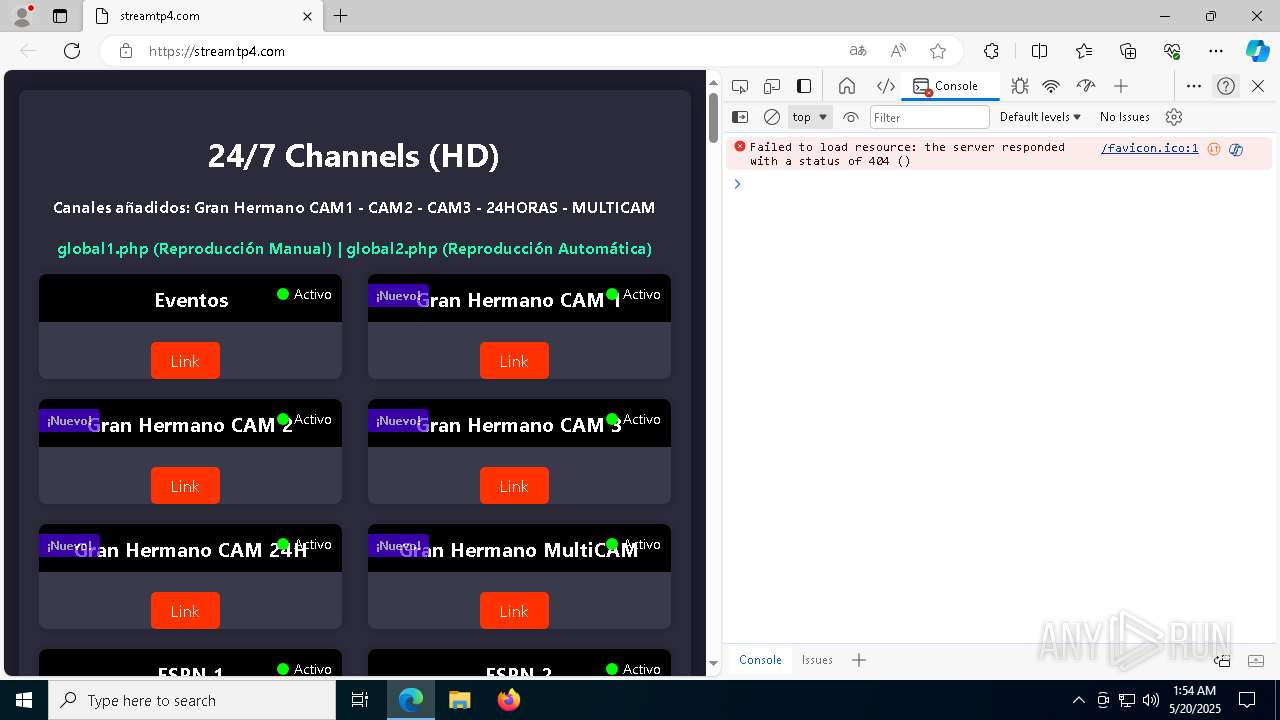Create a live expression with eye icon
This screenshot has height=720, width=1280.
pyautogui.click(x=851, y=117)
